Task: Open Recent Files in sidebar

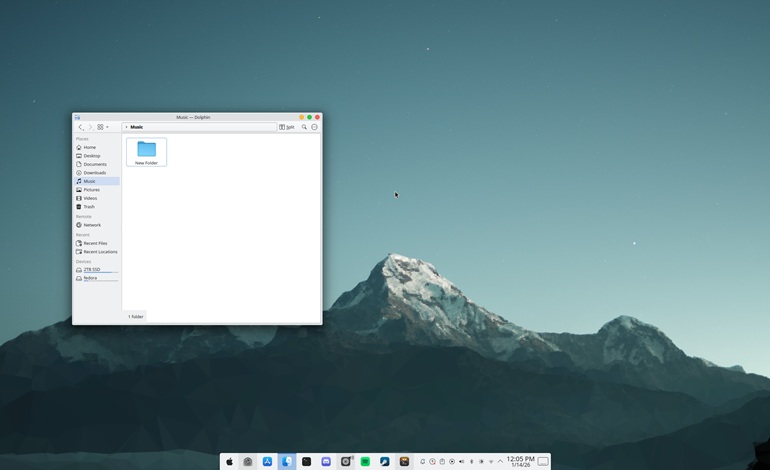Action: 95,243
